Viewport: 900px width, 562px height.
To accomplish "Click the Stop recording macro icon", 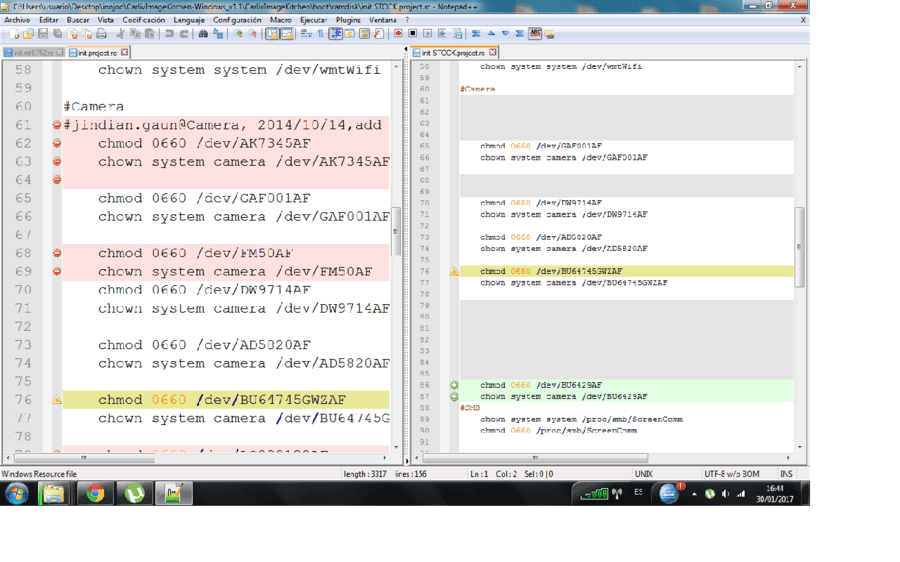I will pyautogui.click(x=413, y=34).
